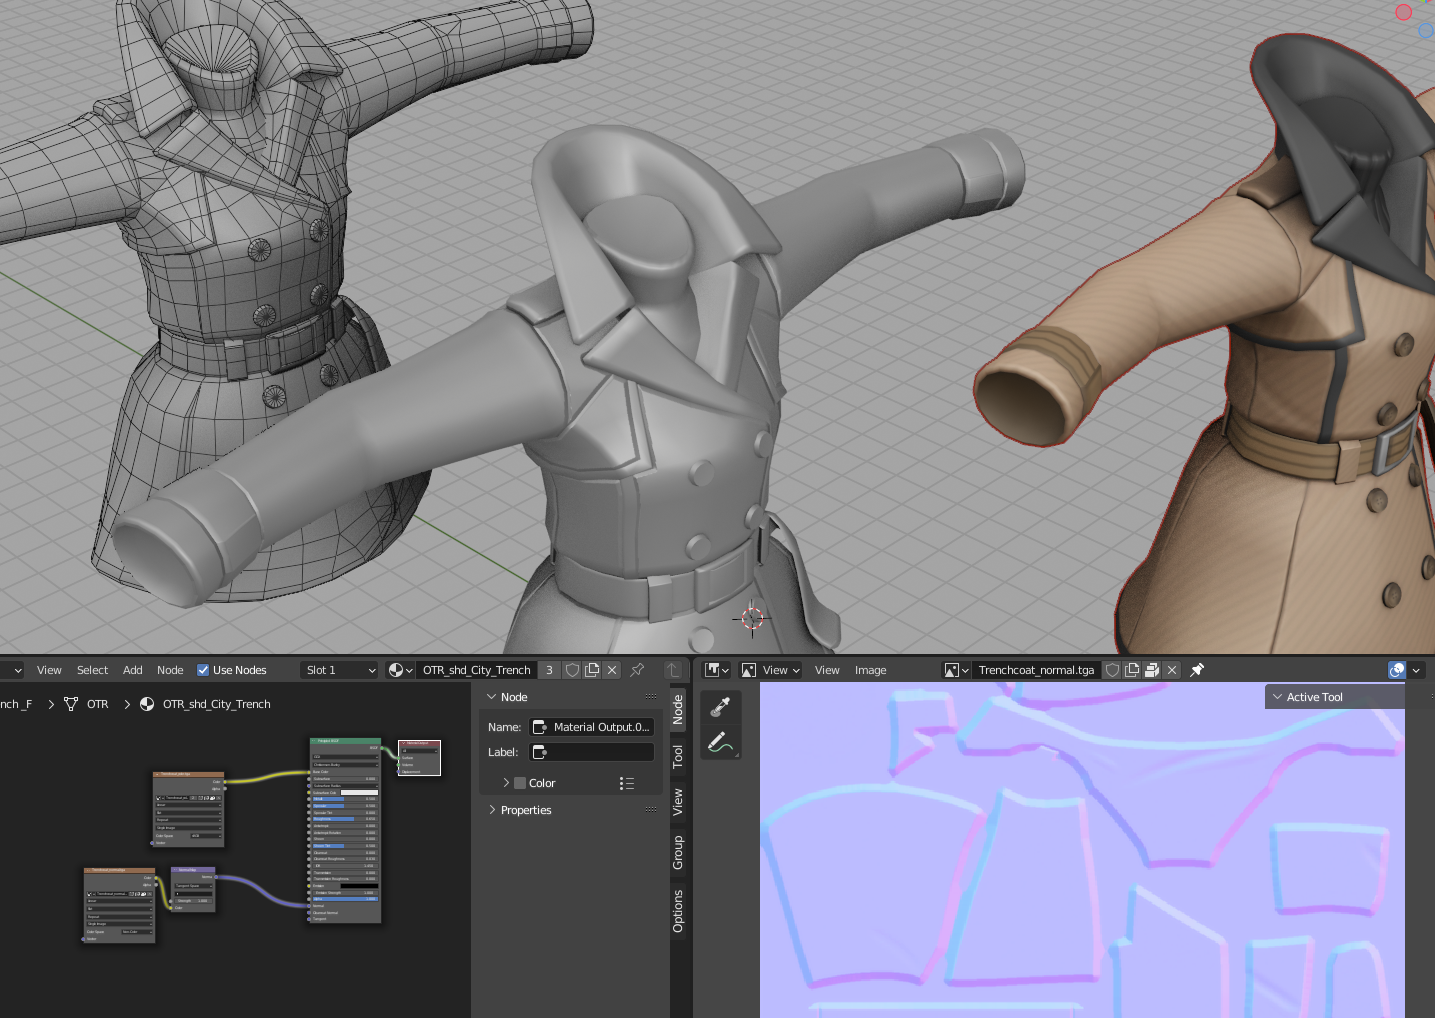Open the overlays options dropdown arrow
This screenshot has width=1435, height=1018.
[x=1416, y=670]
